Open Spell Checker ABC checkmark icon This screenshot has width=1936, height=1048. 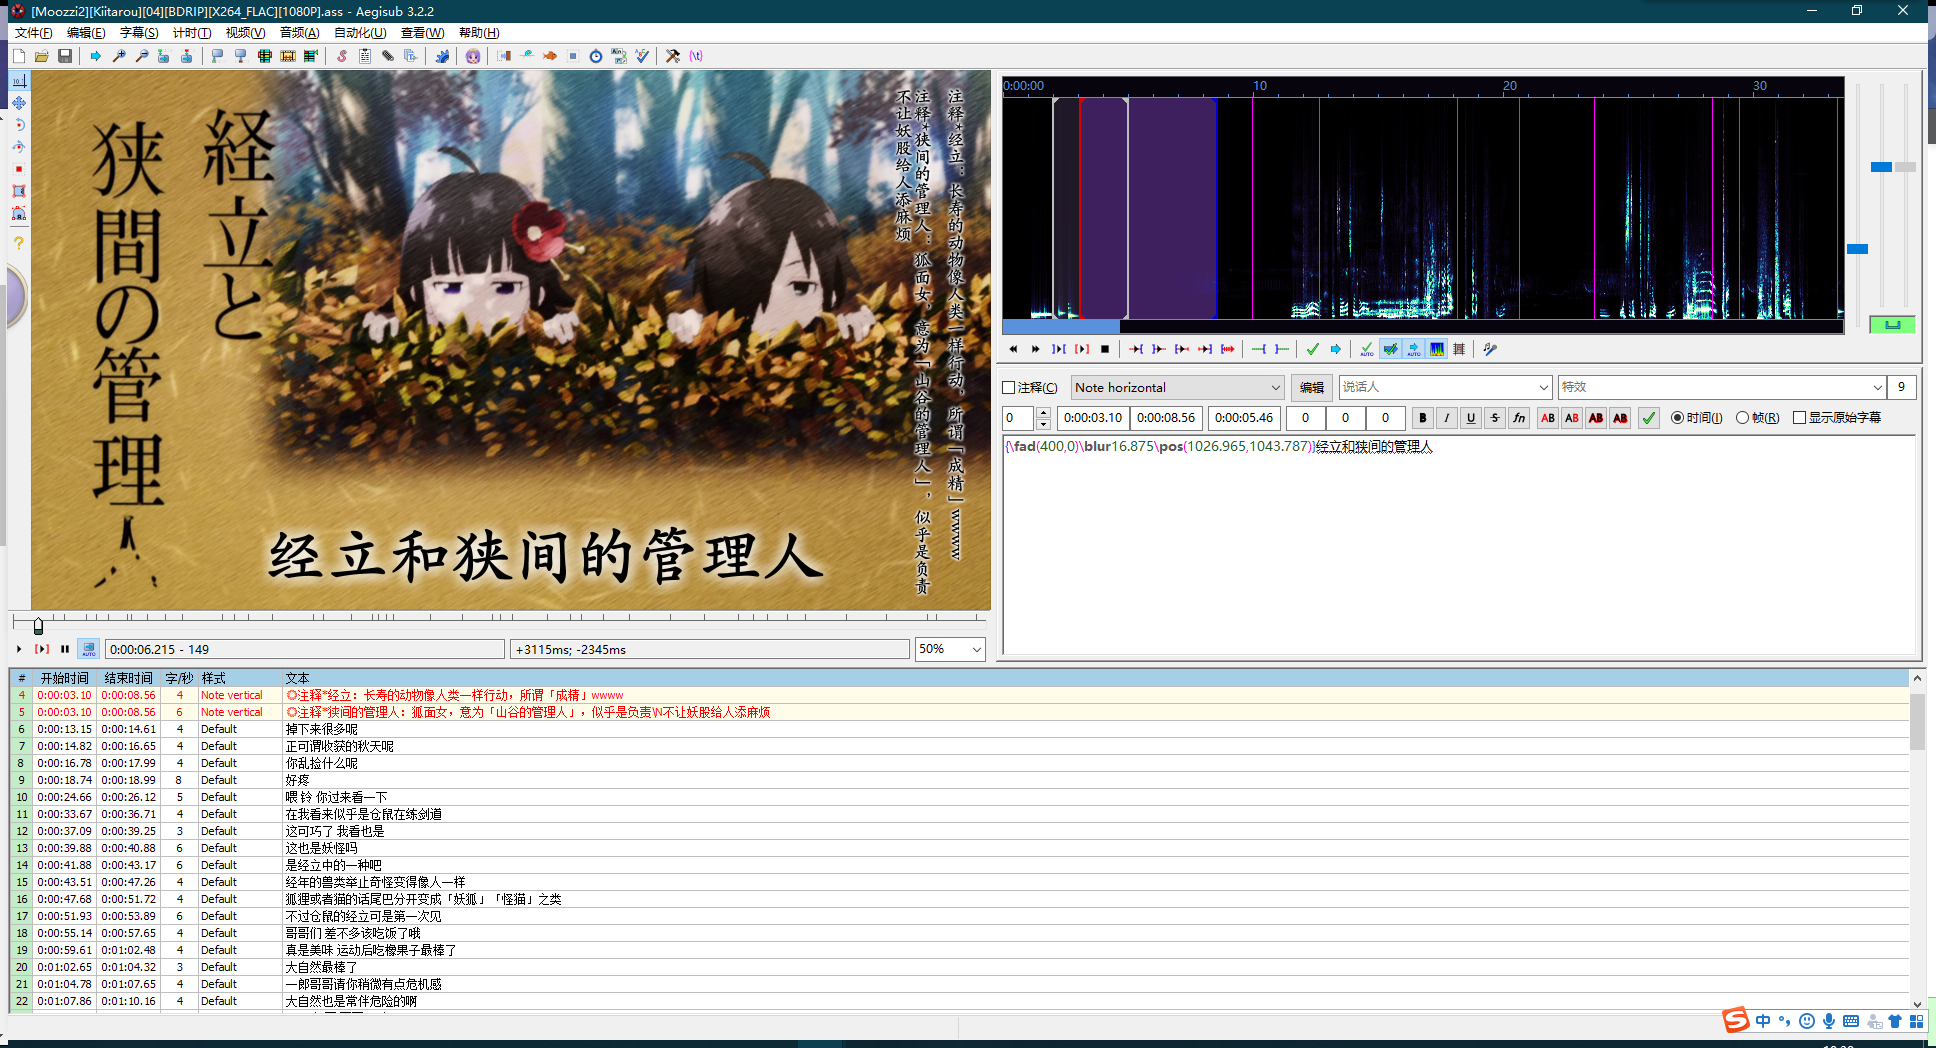[x=642, y=56]
